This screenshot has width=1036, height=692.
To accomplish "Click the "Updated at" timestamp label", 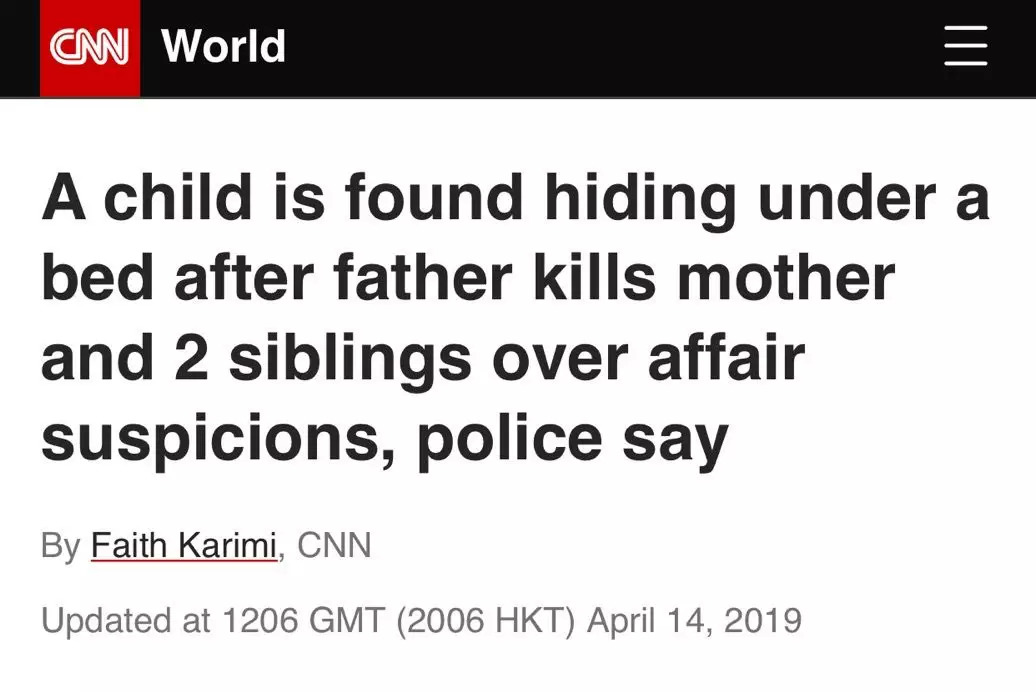I will (125, 620).
